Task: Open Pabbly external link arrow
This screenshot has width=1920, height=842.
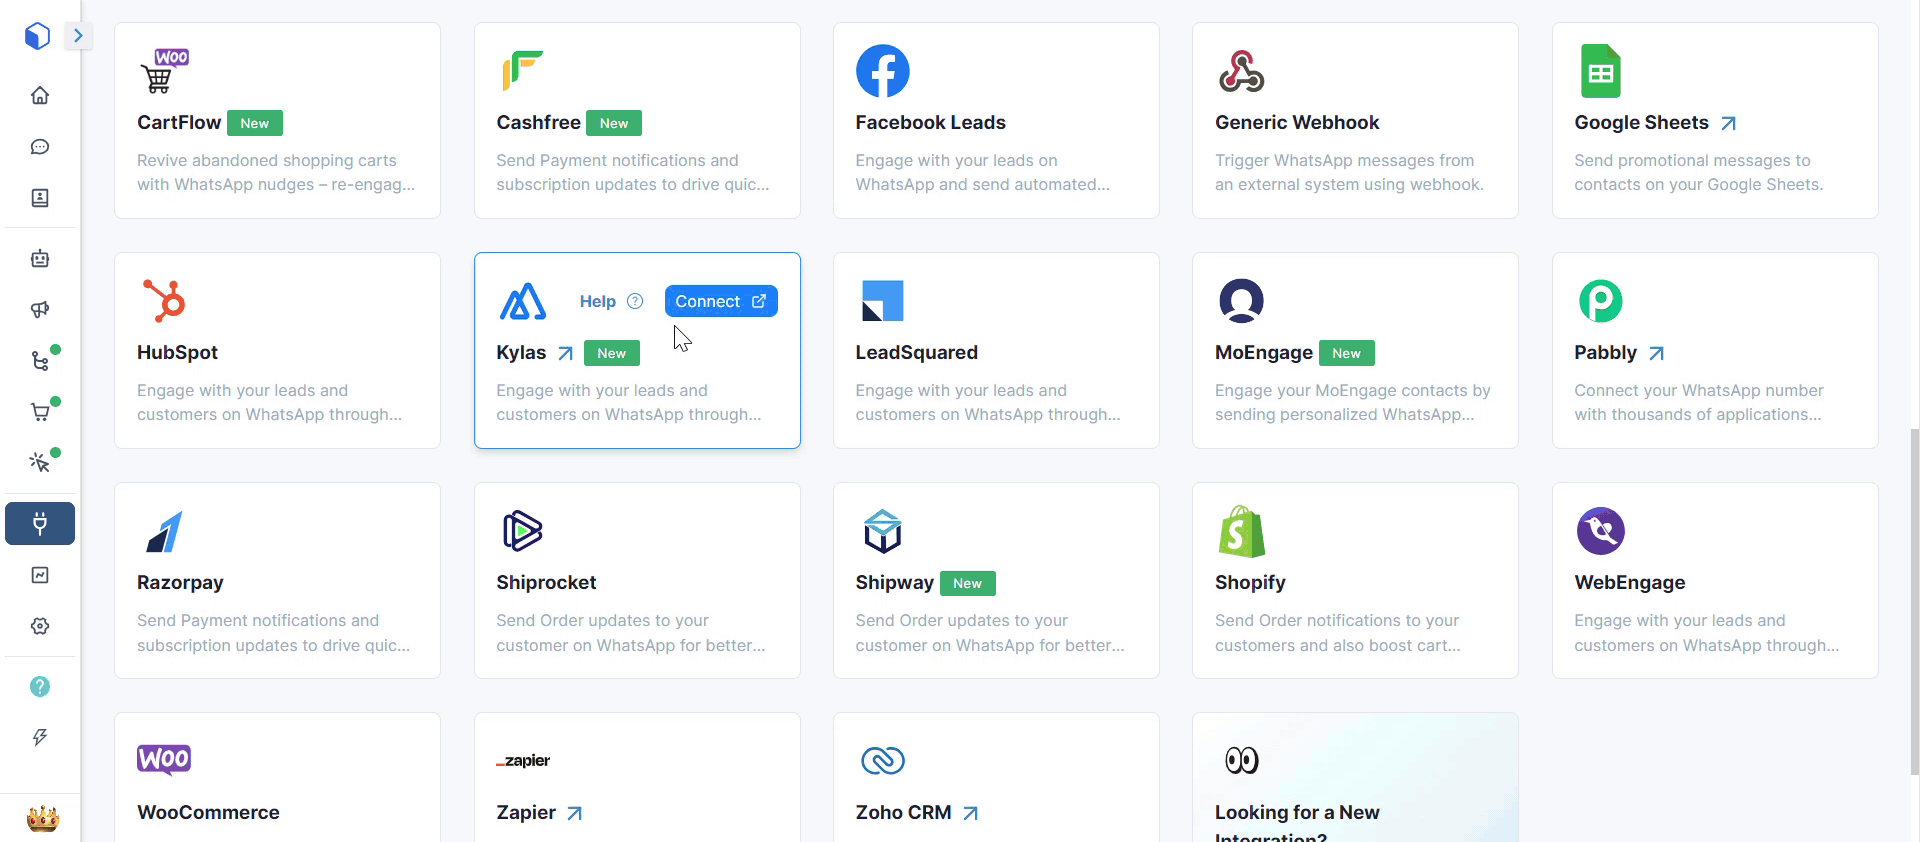Action: 1656,353
